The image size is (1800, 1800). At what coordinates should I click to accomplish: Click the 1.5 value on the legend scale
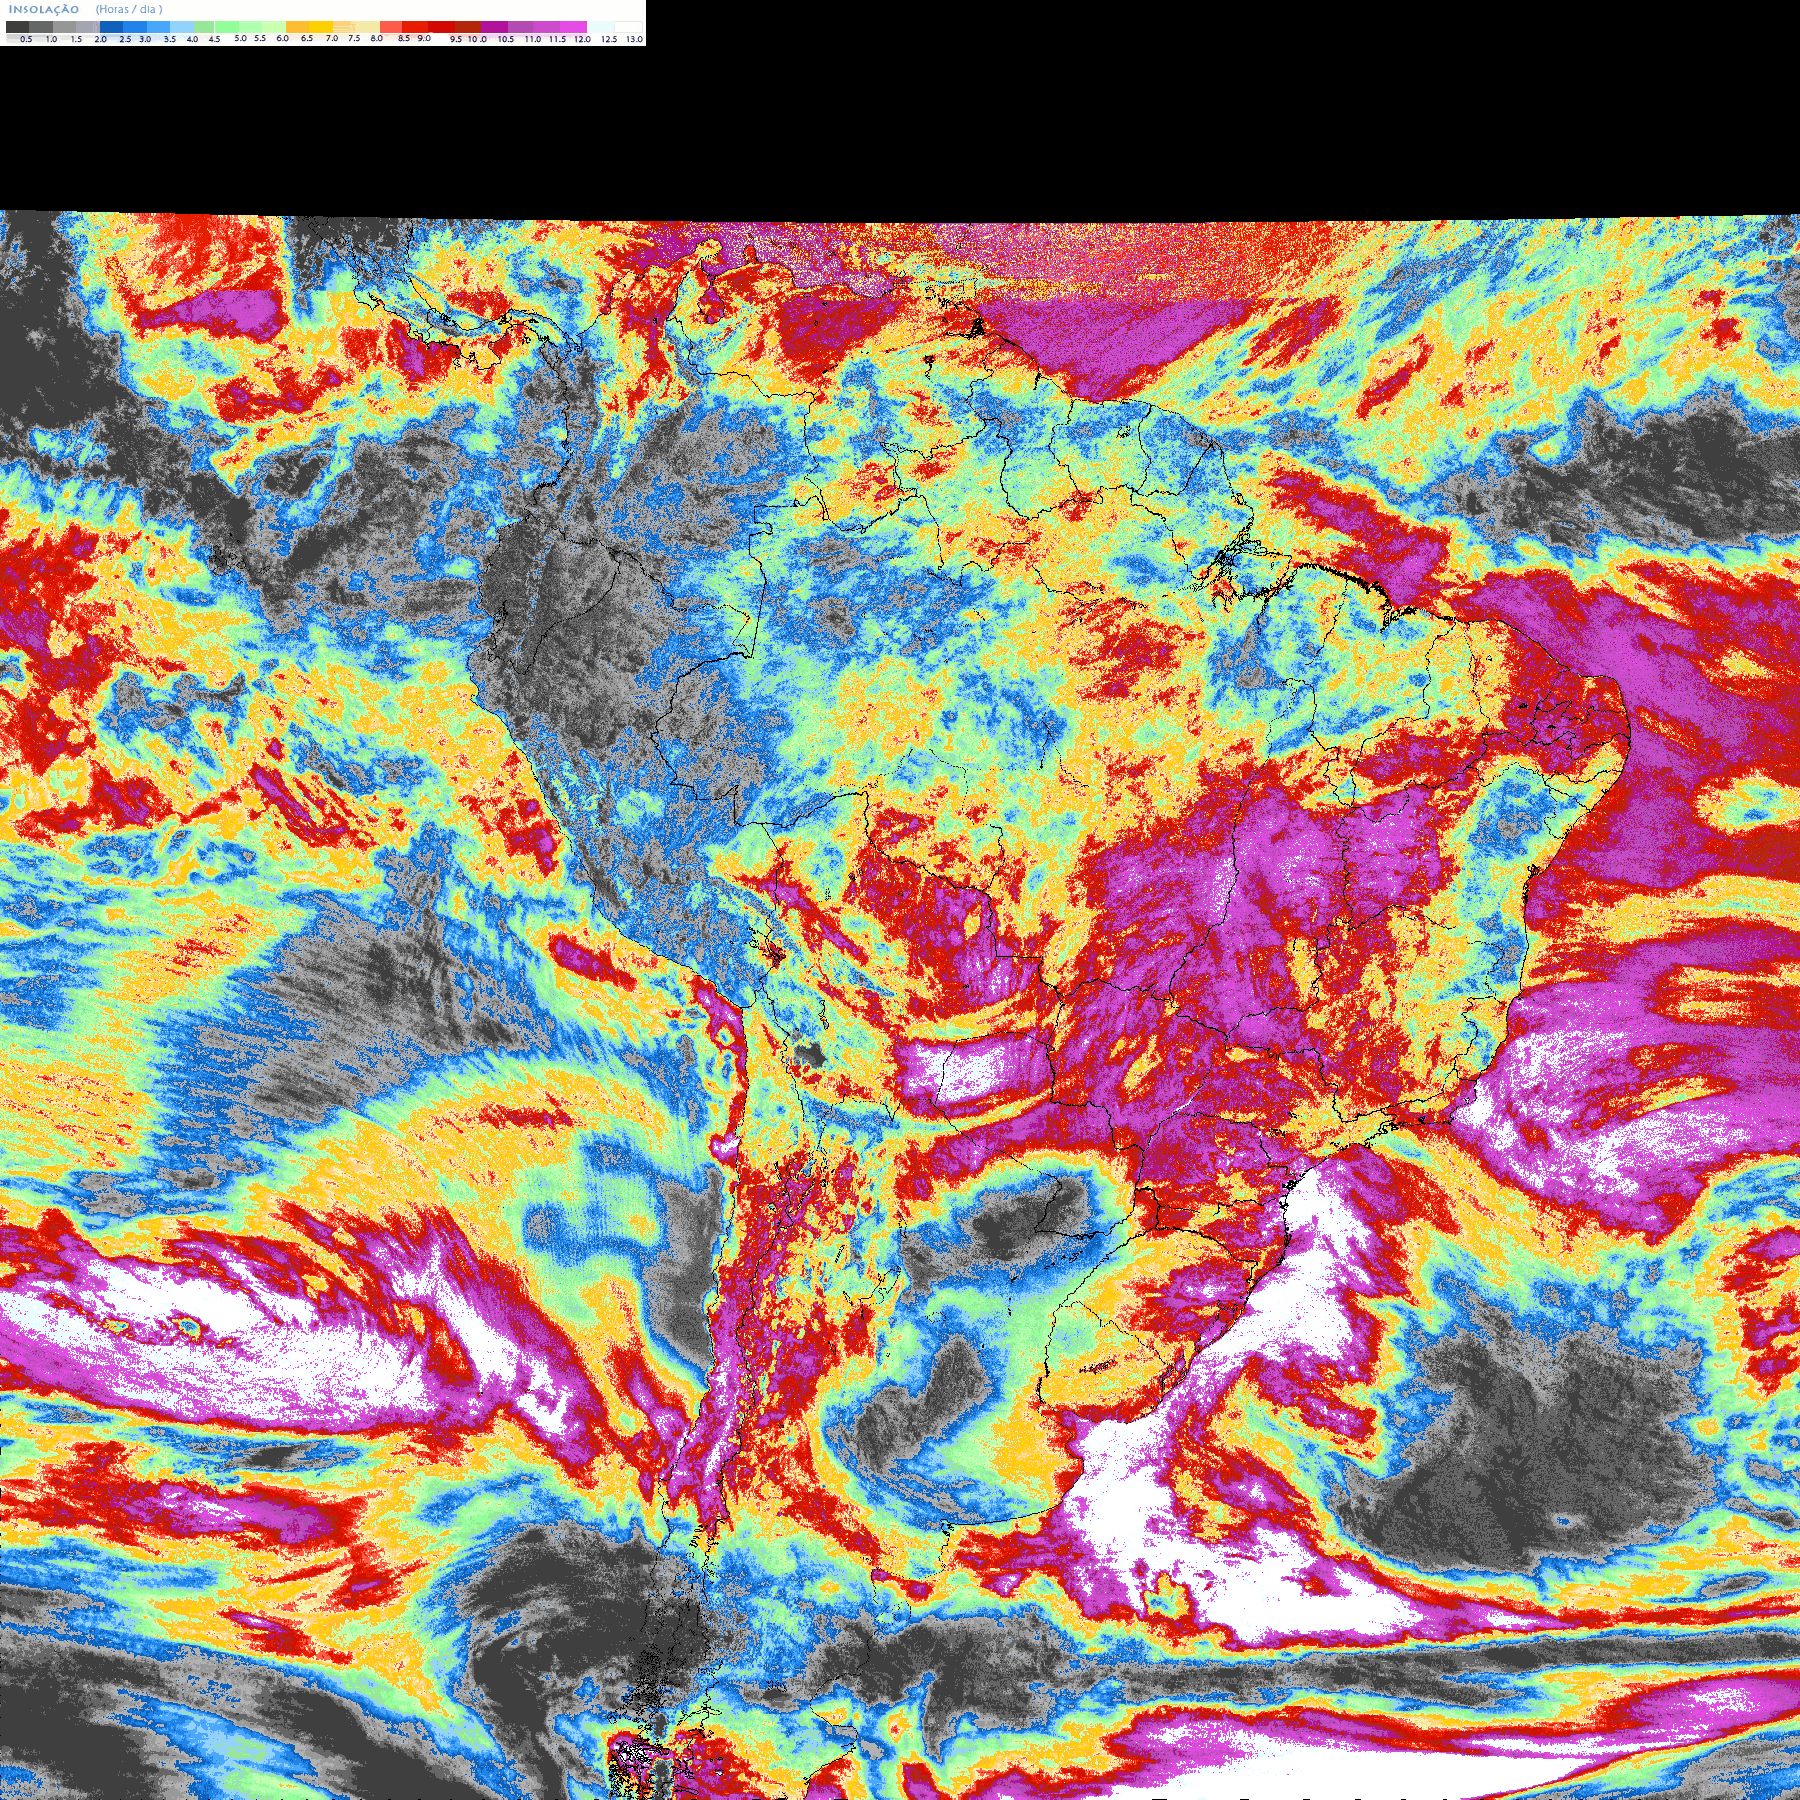pyautogui.click(x=76, y=39)
